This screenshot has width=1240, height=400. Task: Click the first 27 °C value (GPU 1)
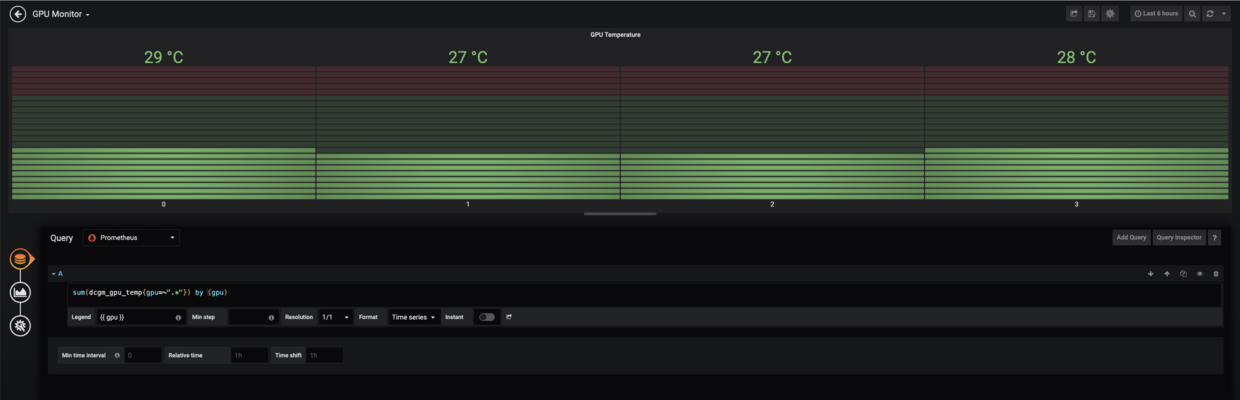pos(468,57)
